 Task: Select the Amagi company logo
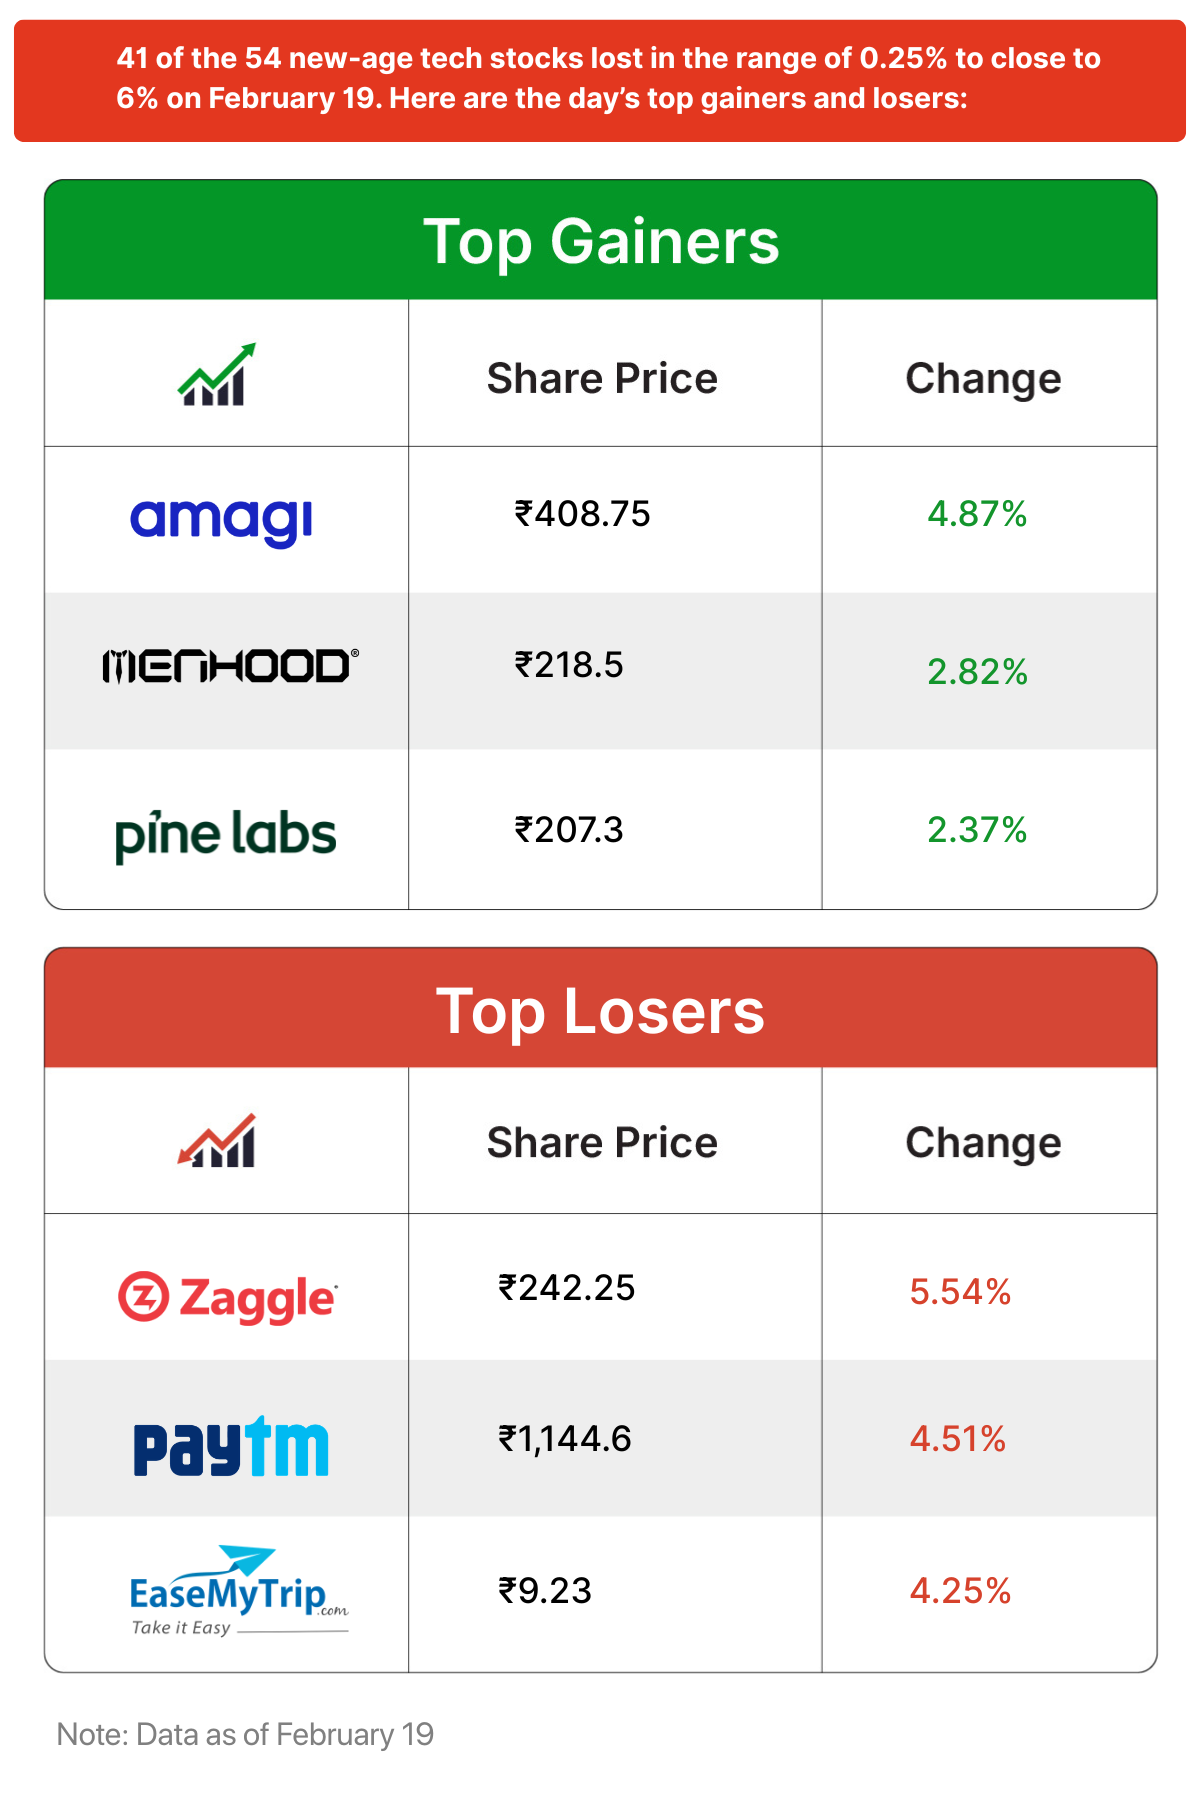[221, 519]
